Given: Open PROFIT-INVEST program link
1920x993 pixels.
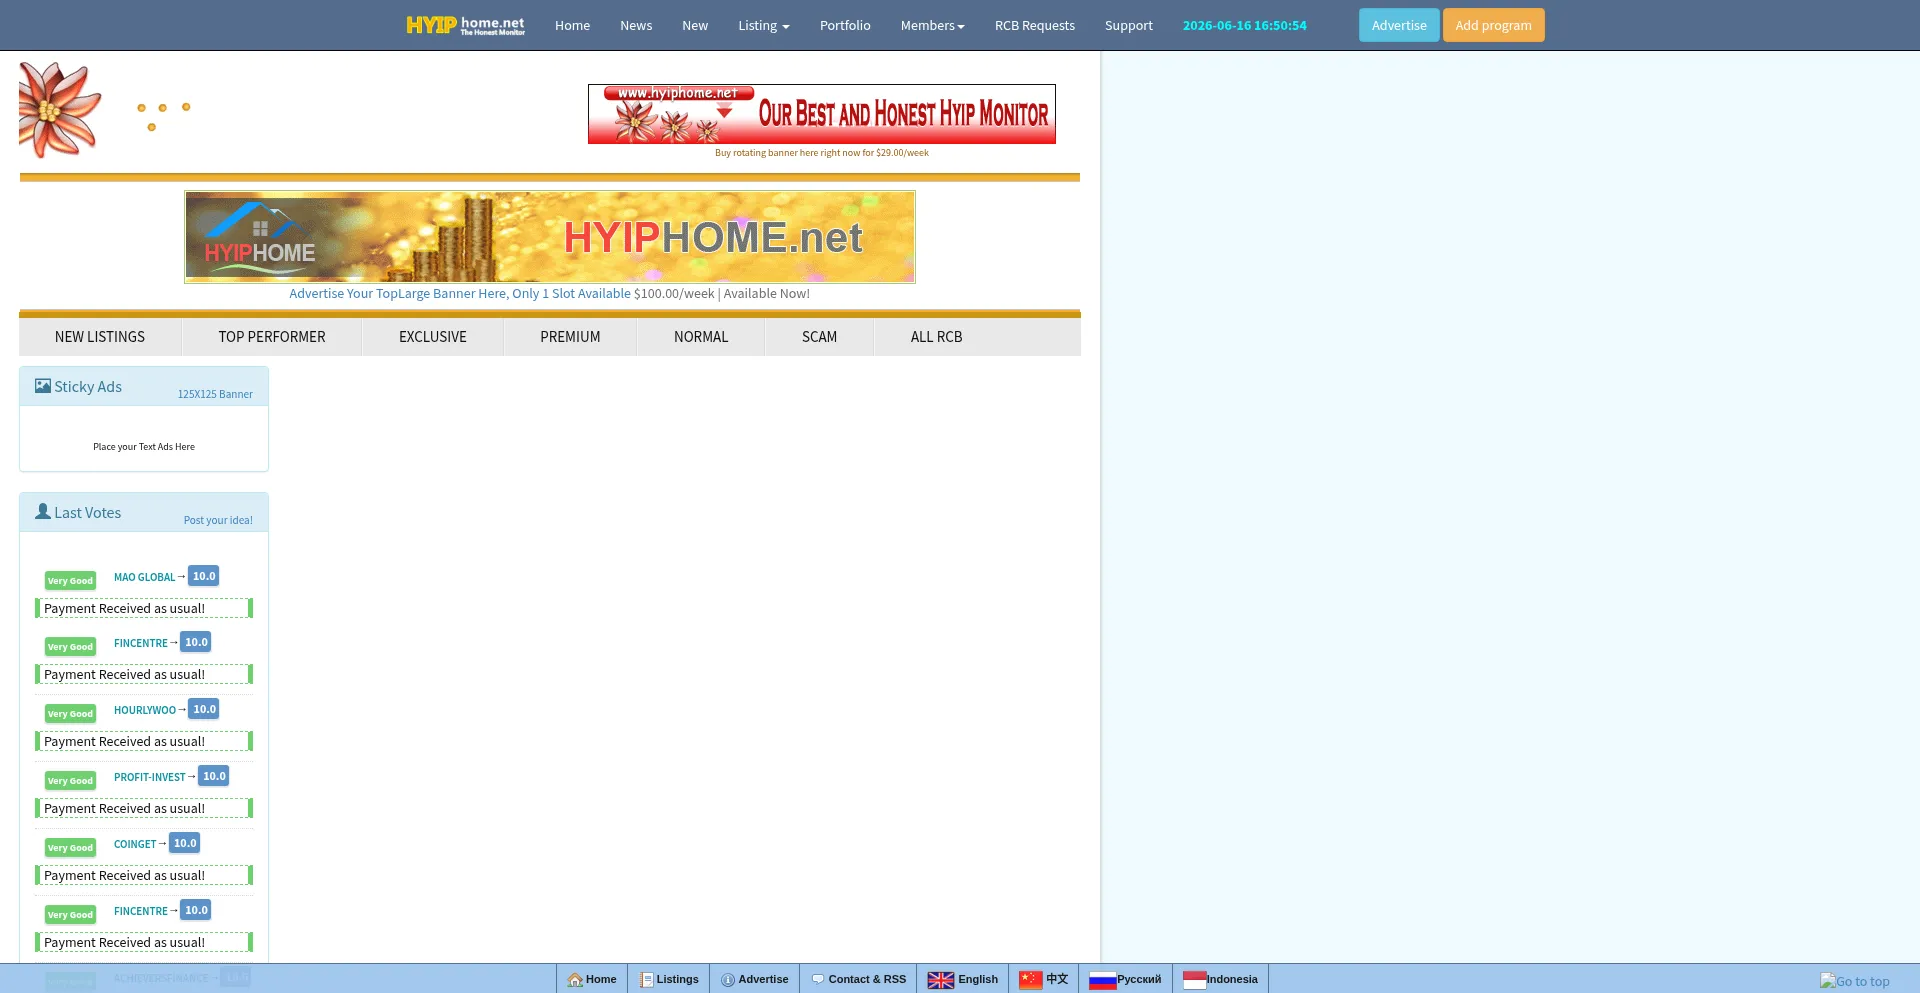Looking at the screenshot, I should (x=150, y=777).
